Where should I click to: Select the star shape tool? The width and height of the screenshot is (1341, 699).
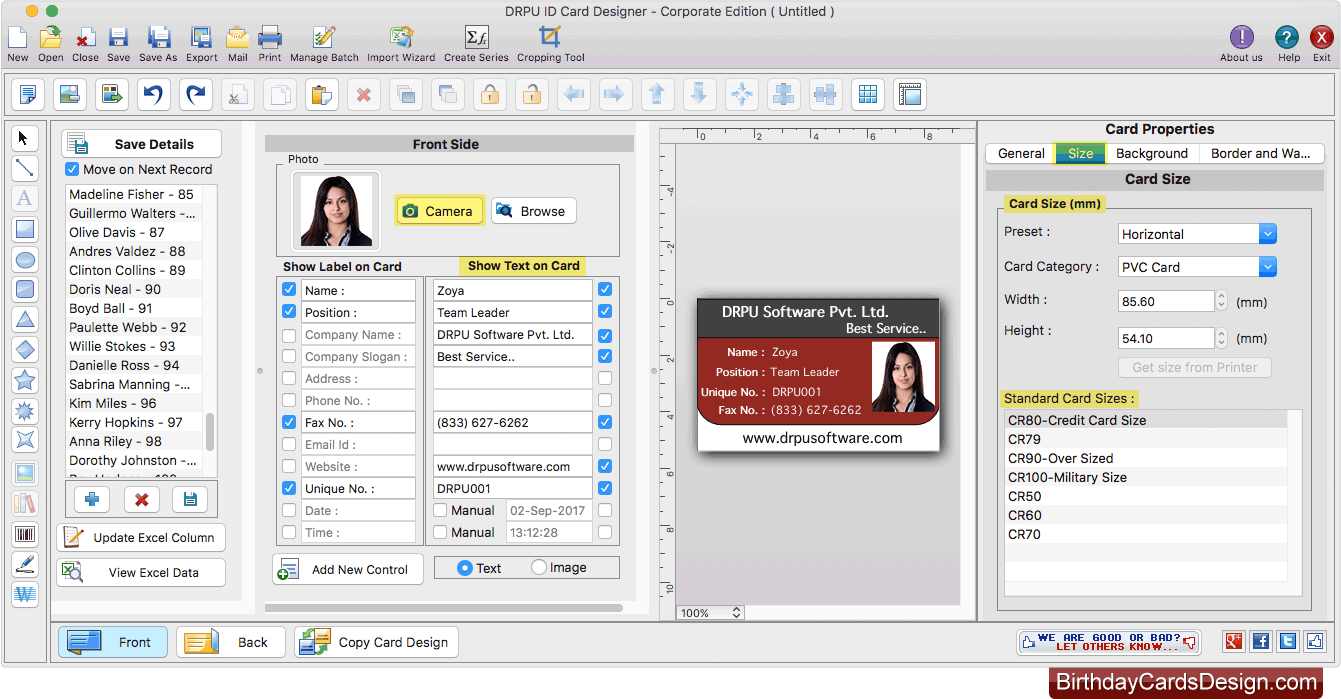pyautogui.click(x=25, y=380)
